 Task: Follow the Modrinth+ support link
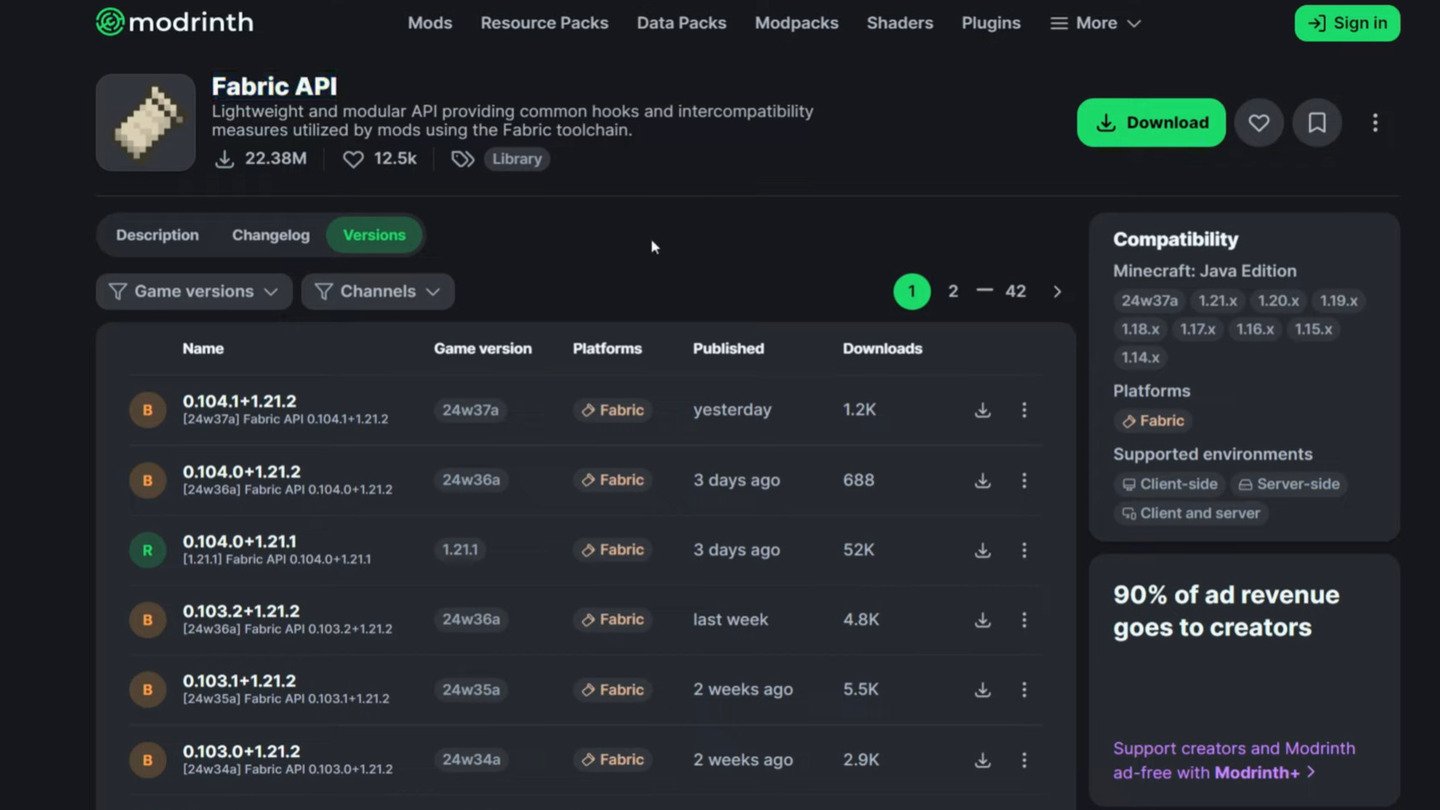pyautogui.click(x=1233, y=760)
